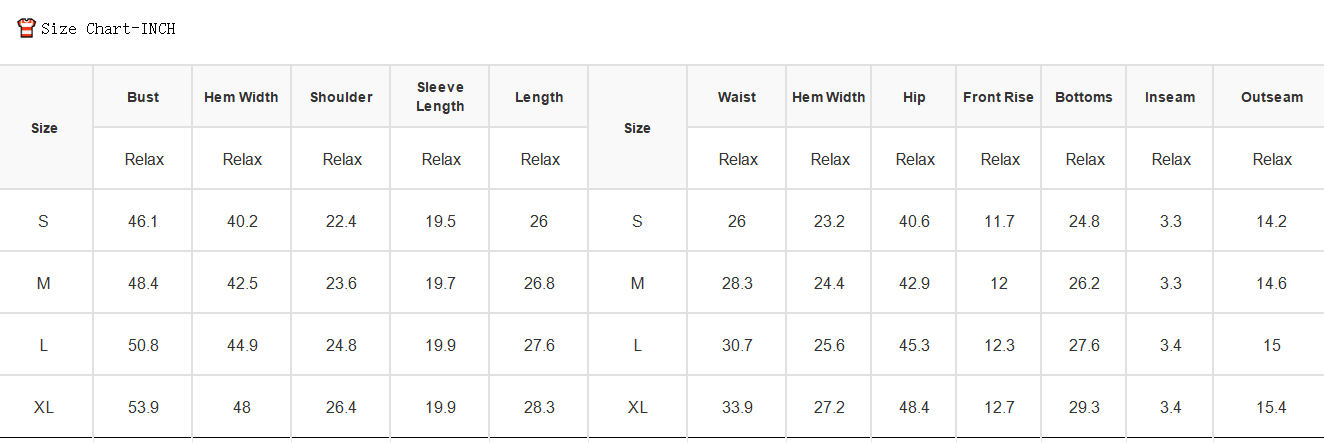Click the Size Chart-INCH title text
The image size is (1324, 443).
pos(108,29)
